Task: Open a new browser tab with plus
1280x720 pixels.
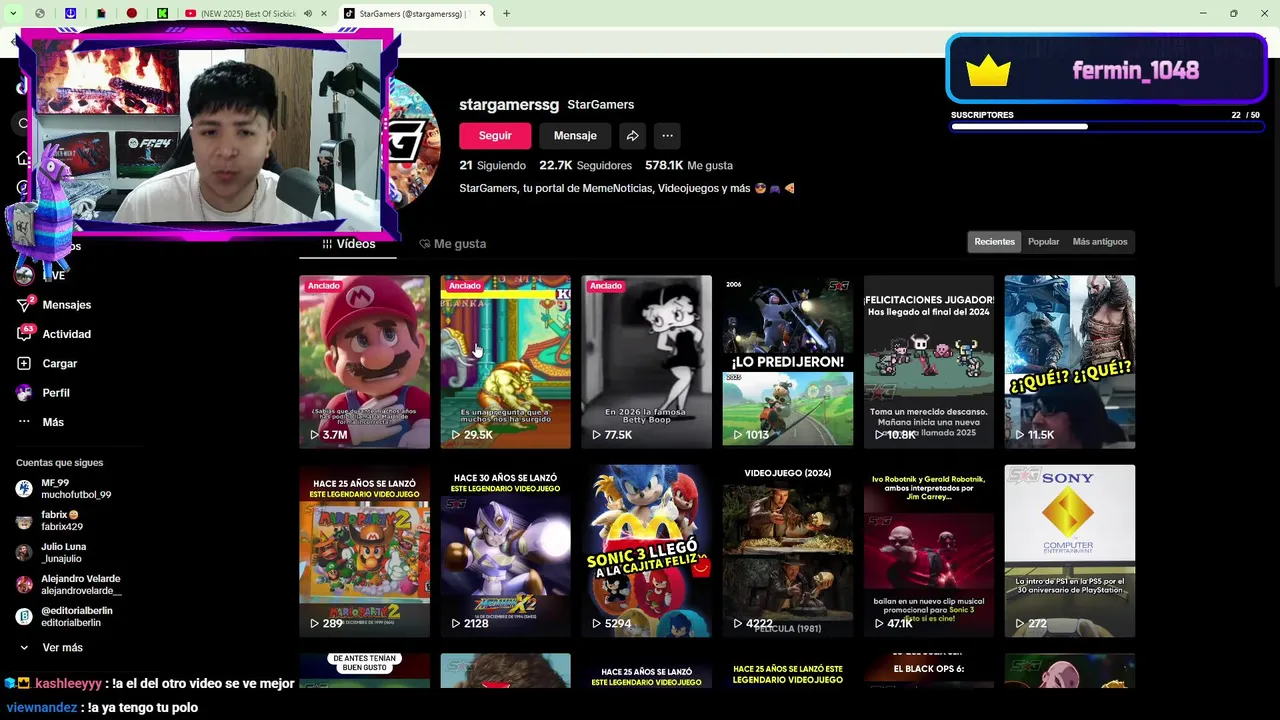Action: pyautogui.click(x=506, y=14)
